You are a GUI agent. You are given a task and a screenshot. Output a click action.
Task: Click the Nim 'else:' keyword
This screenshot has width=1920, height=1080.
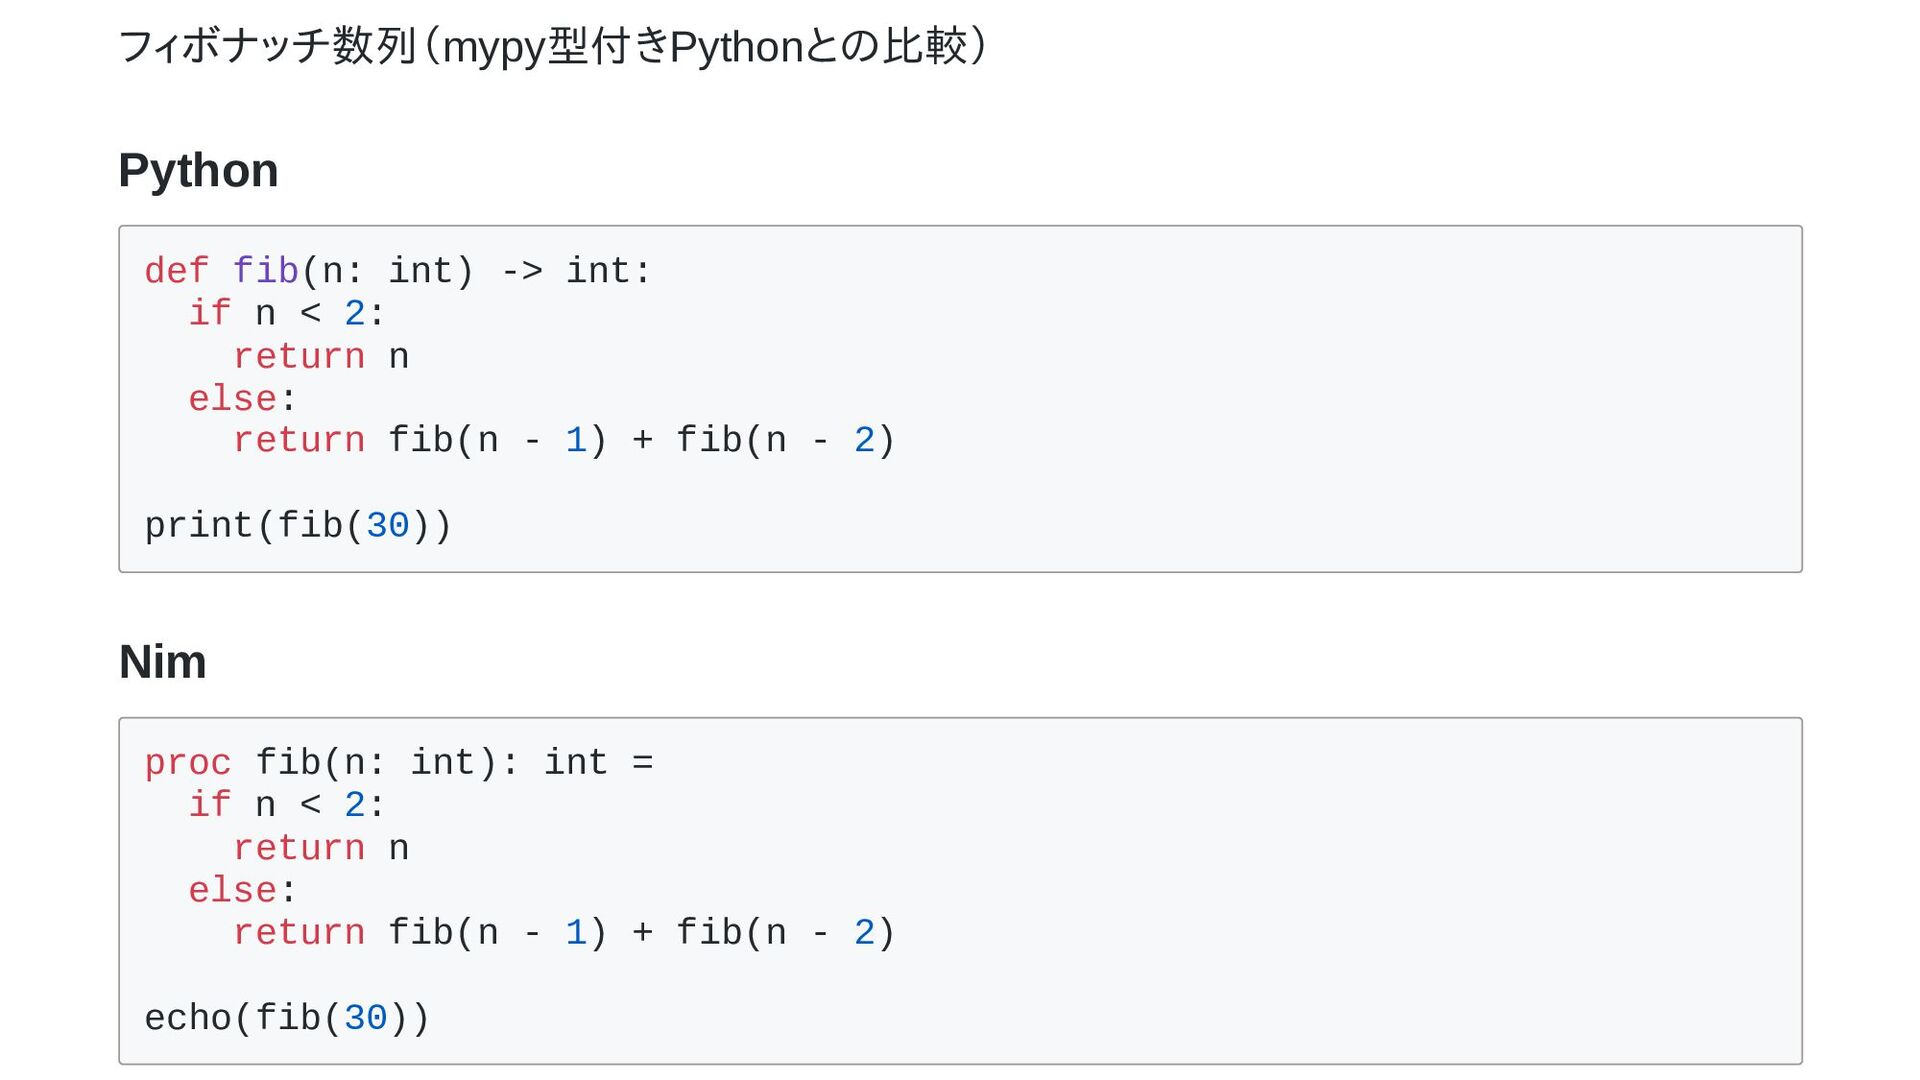pos(243,891)
